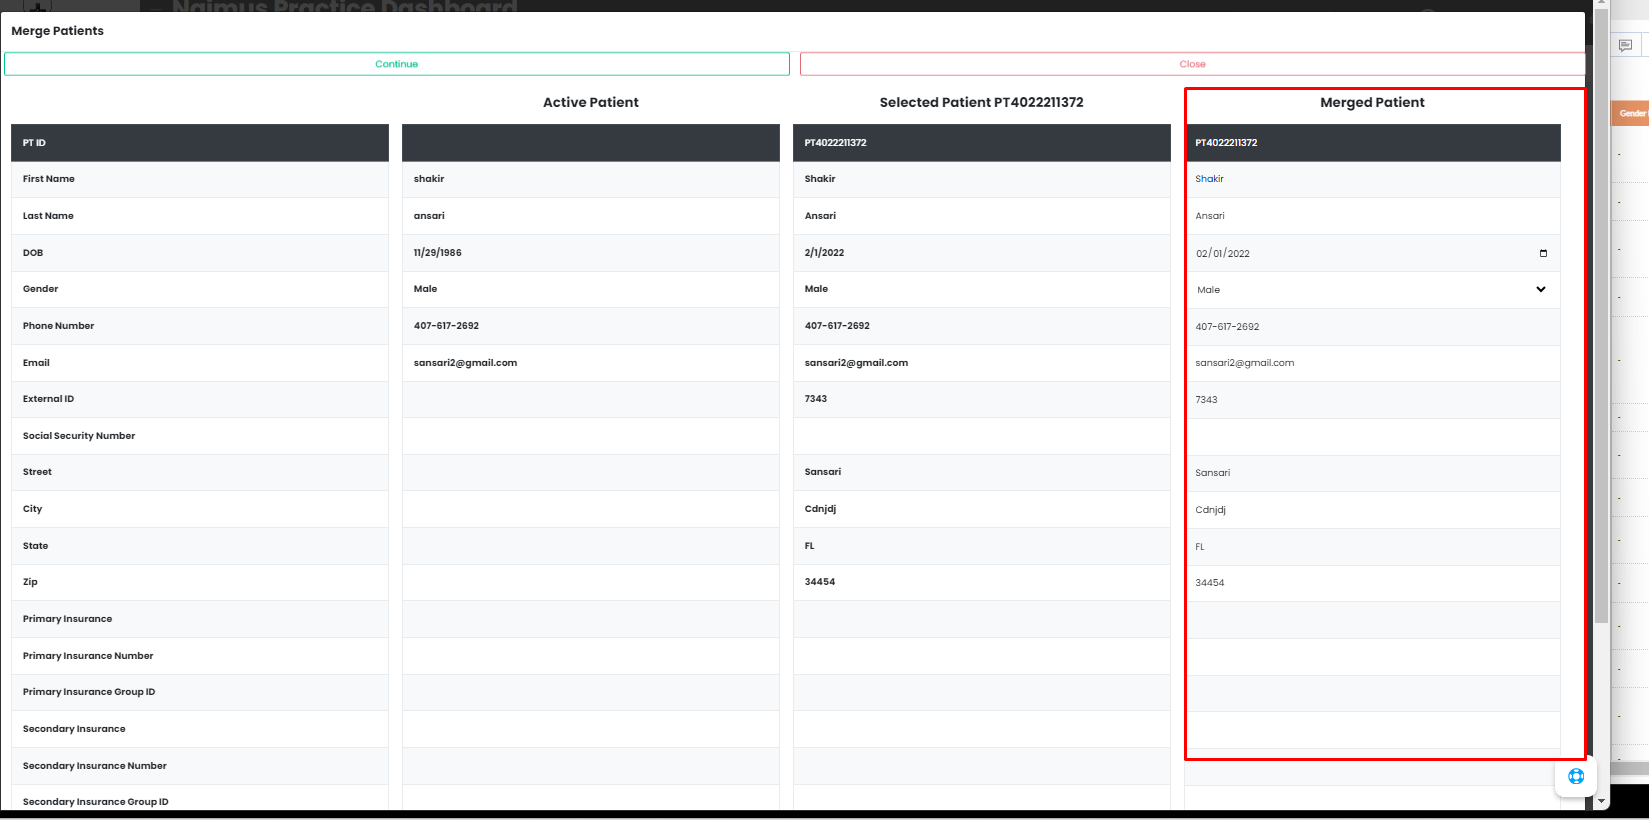The height and width of the screenshot is (820, 1649).
Task: Select the Active Patient first name 'shakir'
Action: point(429,179)
